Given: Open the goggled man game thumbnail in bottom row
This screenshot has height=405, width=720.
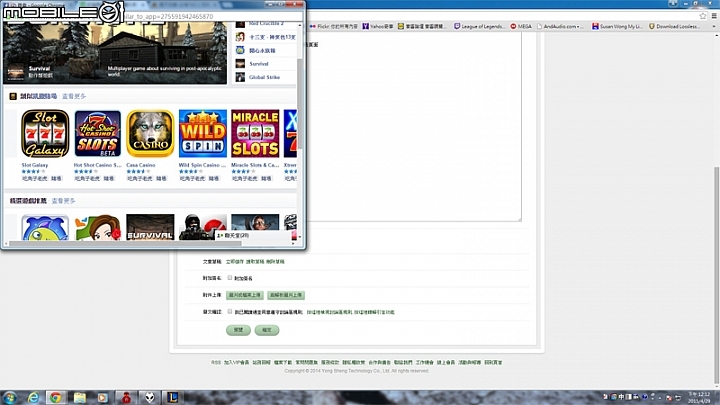Looking at the screenshot, I should [255, 222].
